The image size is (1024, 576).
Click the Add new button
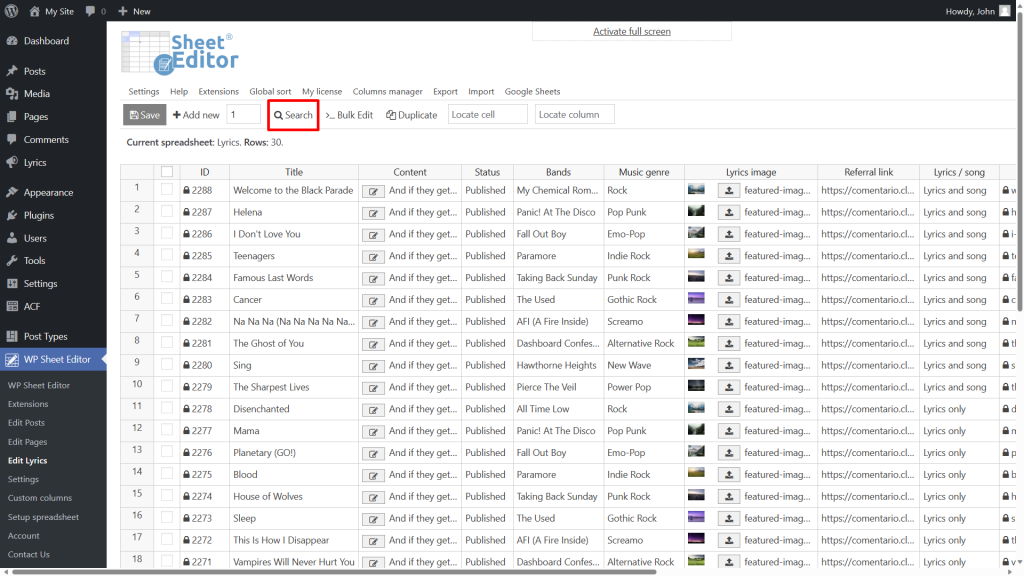pos(196,115)
